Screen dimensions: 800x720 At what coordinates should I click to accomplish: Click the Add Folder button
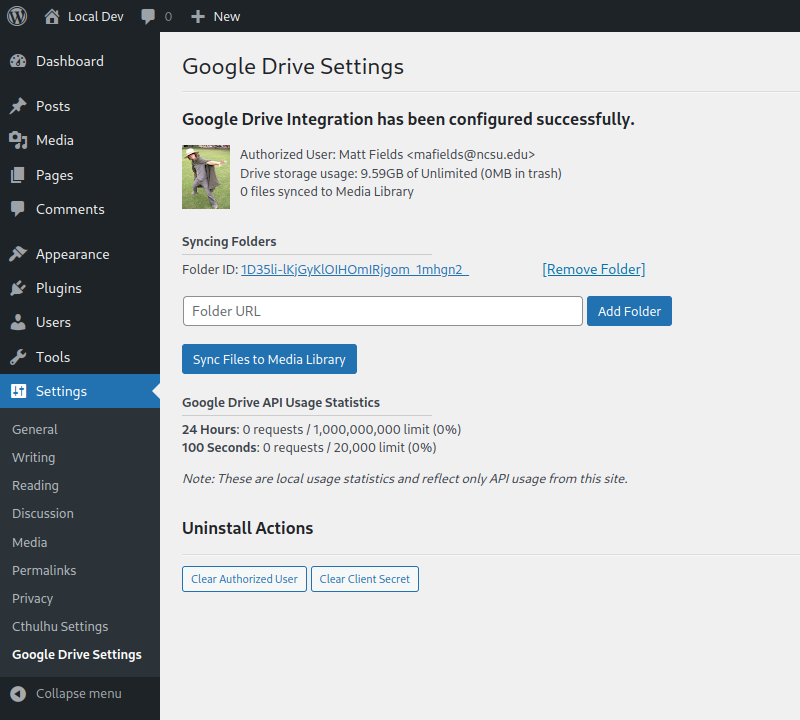629,311
